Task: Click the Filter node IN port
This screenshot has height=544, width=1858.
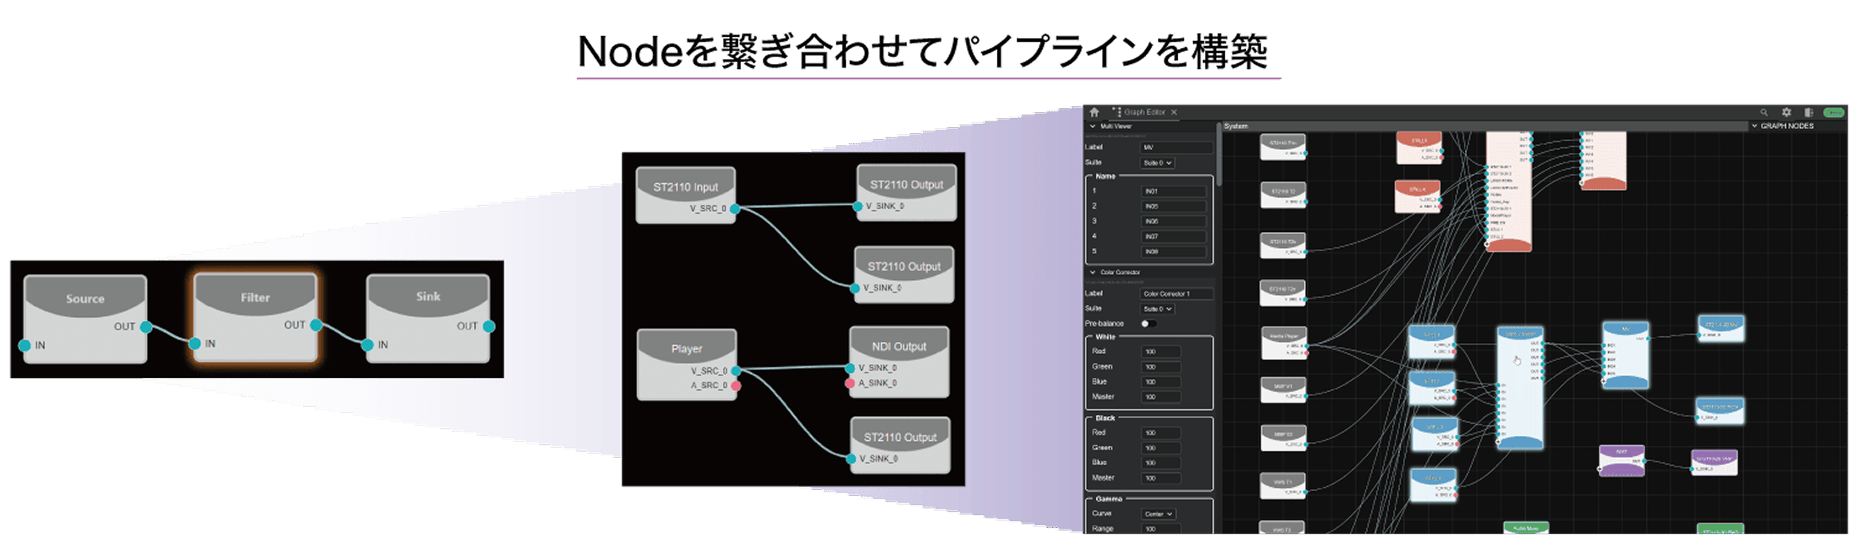Action: point(195,344)
